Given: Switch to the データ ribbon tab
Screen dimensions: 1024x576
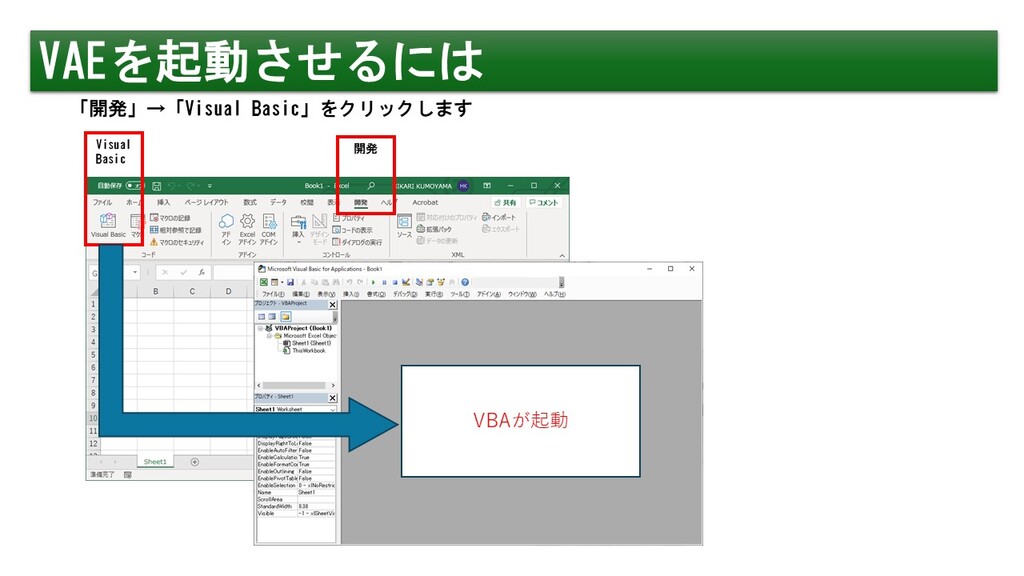Looking at the screenshot, I should point(278,202).
